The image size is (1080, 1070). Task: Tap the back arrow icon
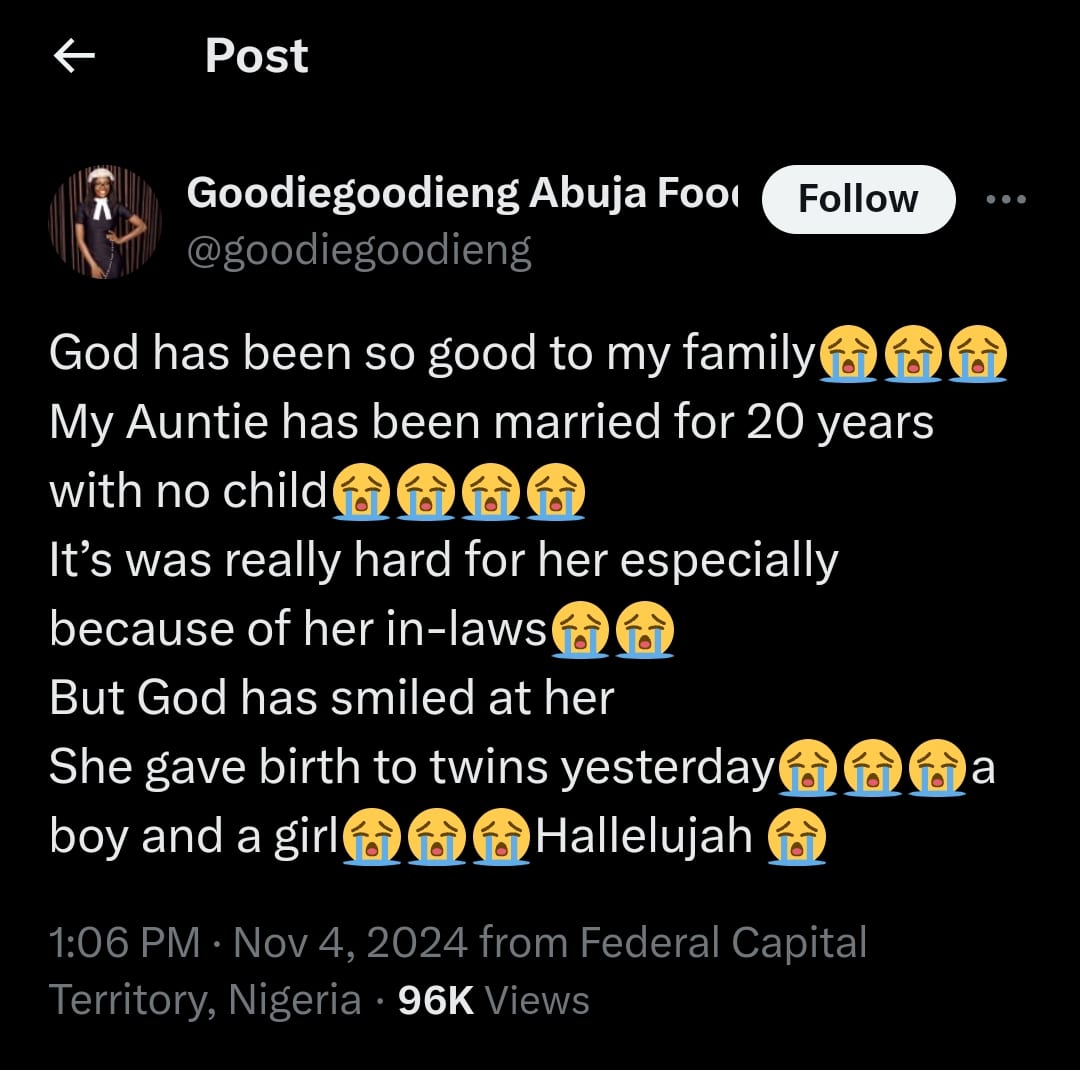tap(73, 58)
